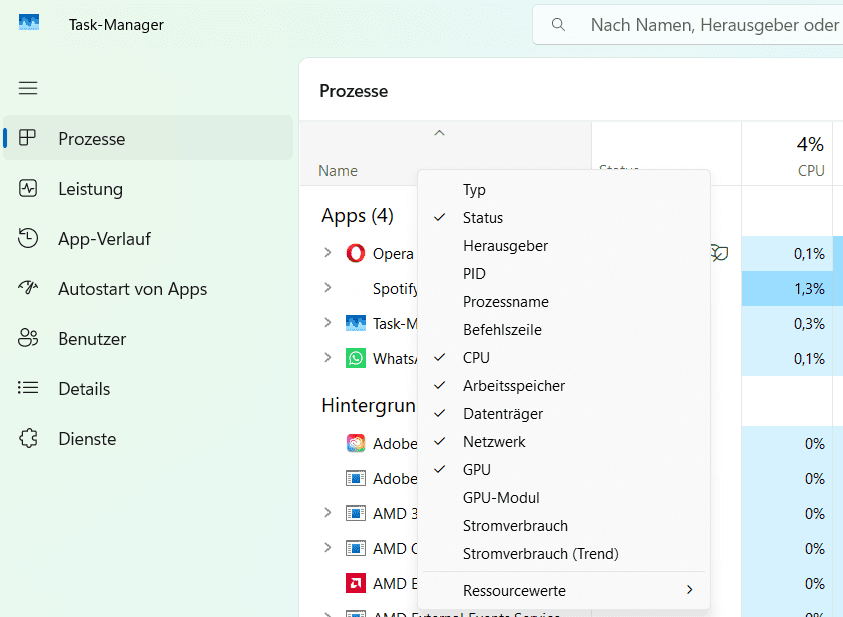Open the Benutzer page
This screenshot has width=843, height=617.
[x=148, y=339]
